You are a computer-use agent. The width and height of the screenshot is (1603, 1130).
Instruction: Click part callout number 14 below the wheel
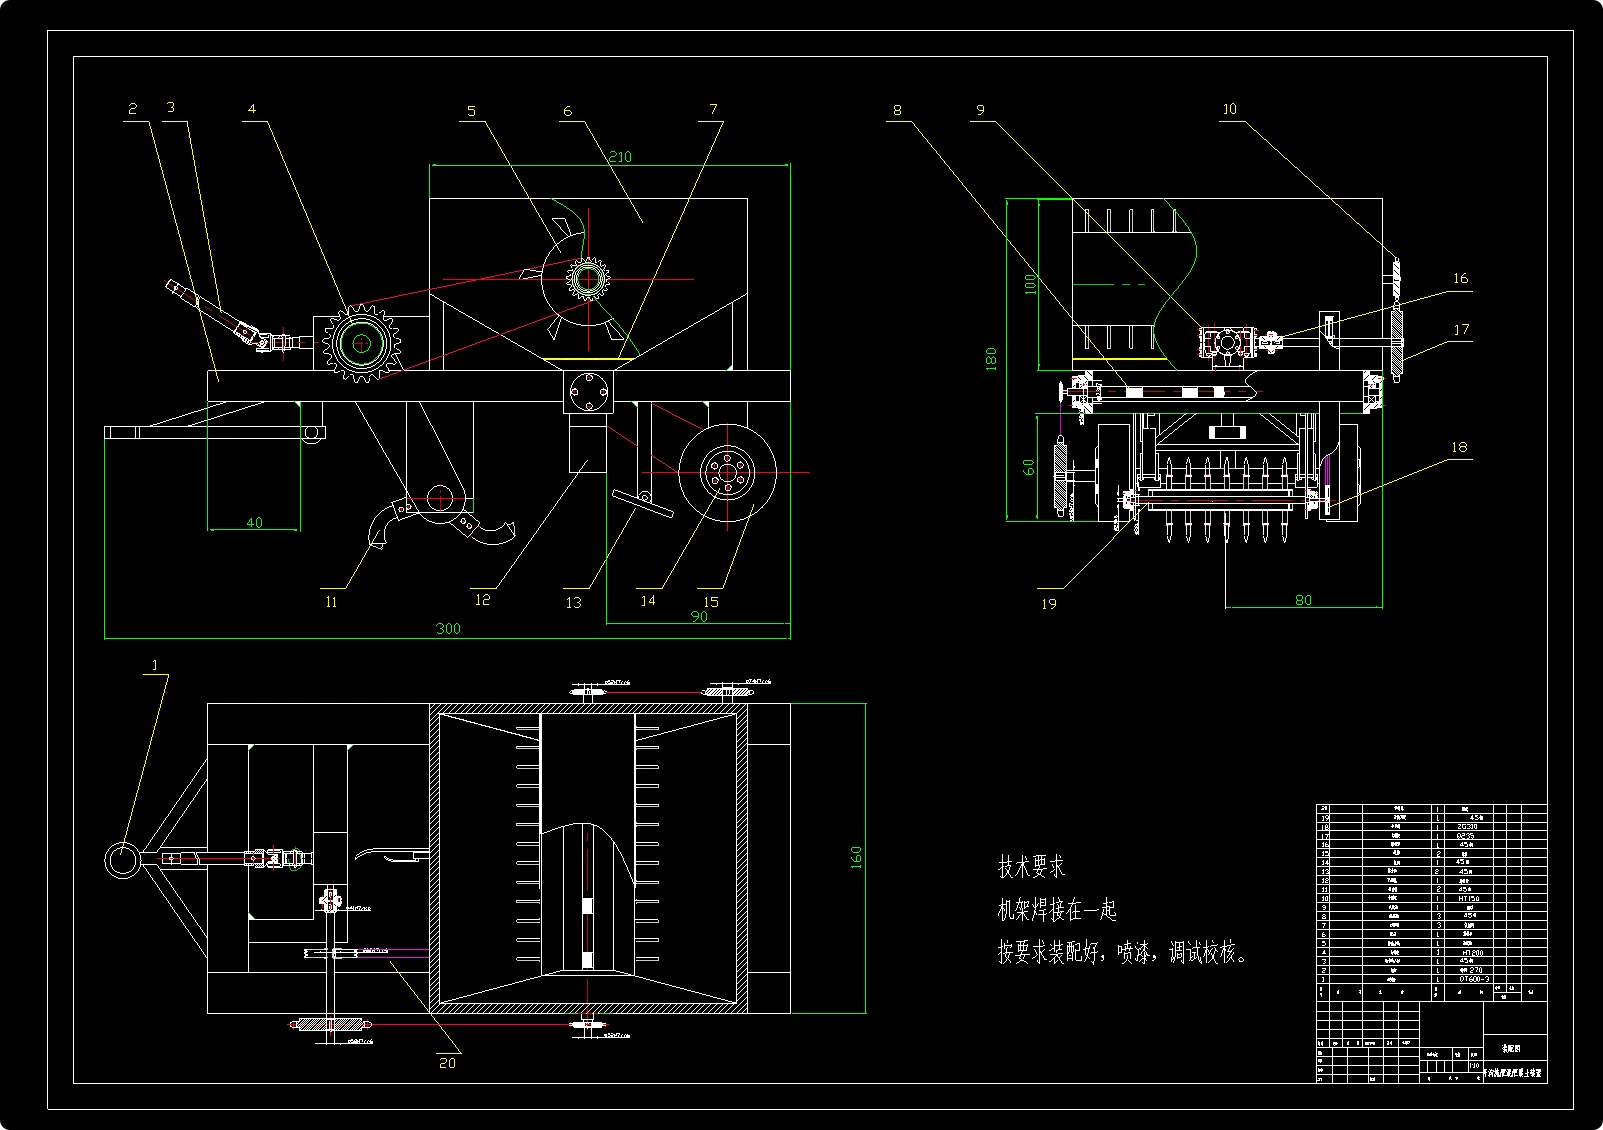[648, 600]
